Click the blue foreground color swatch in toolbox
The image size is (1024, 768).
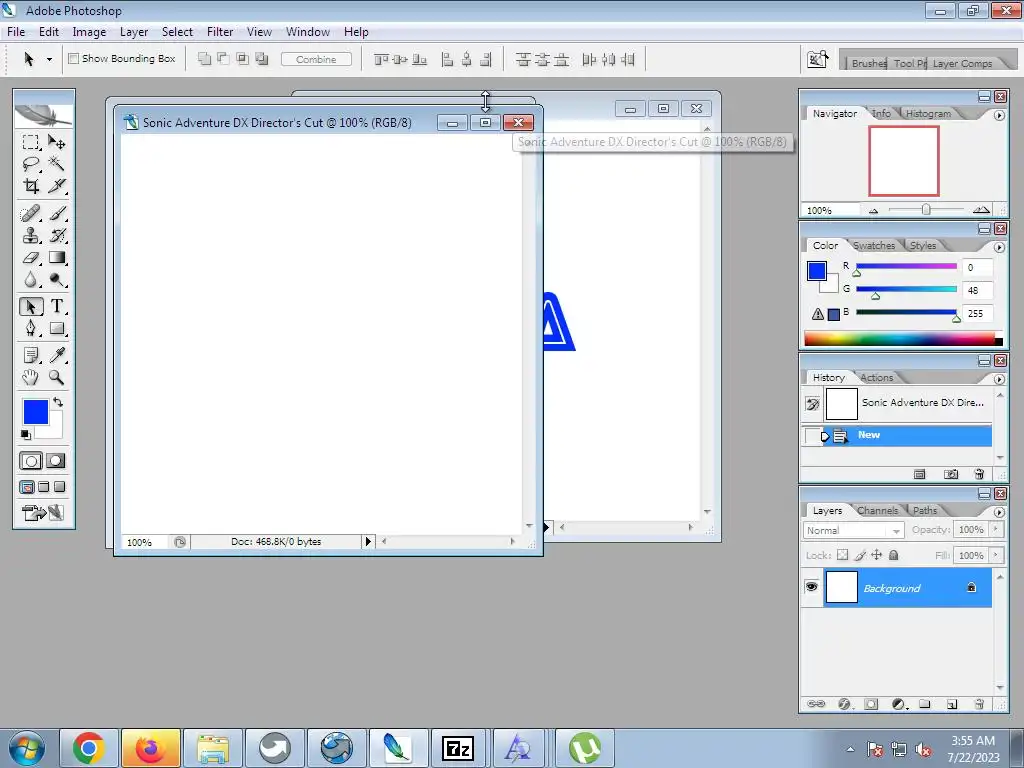tap(36, 412)
